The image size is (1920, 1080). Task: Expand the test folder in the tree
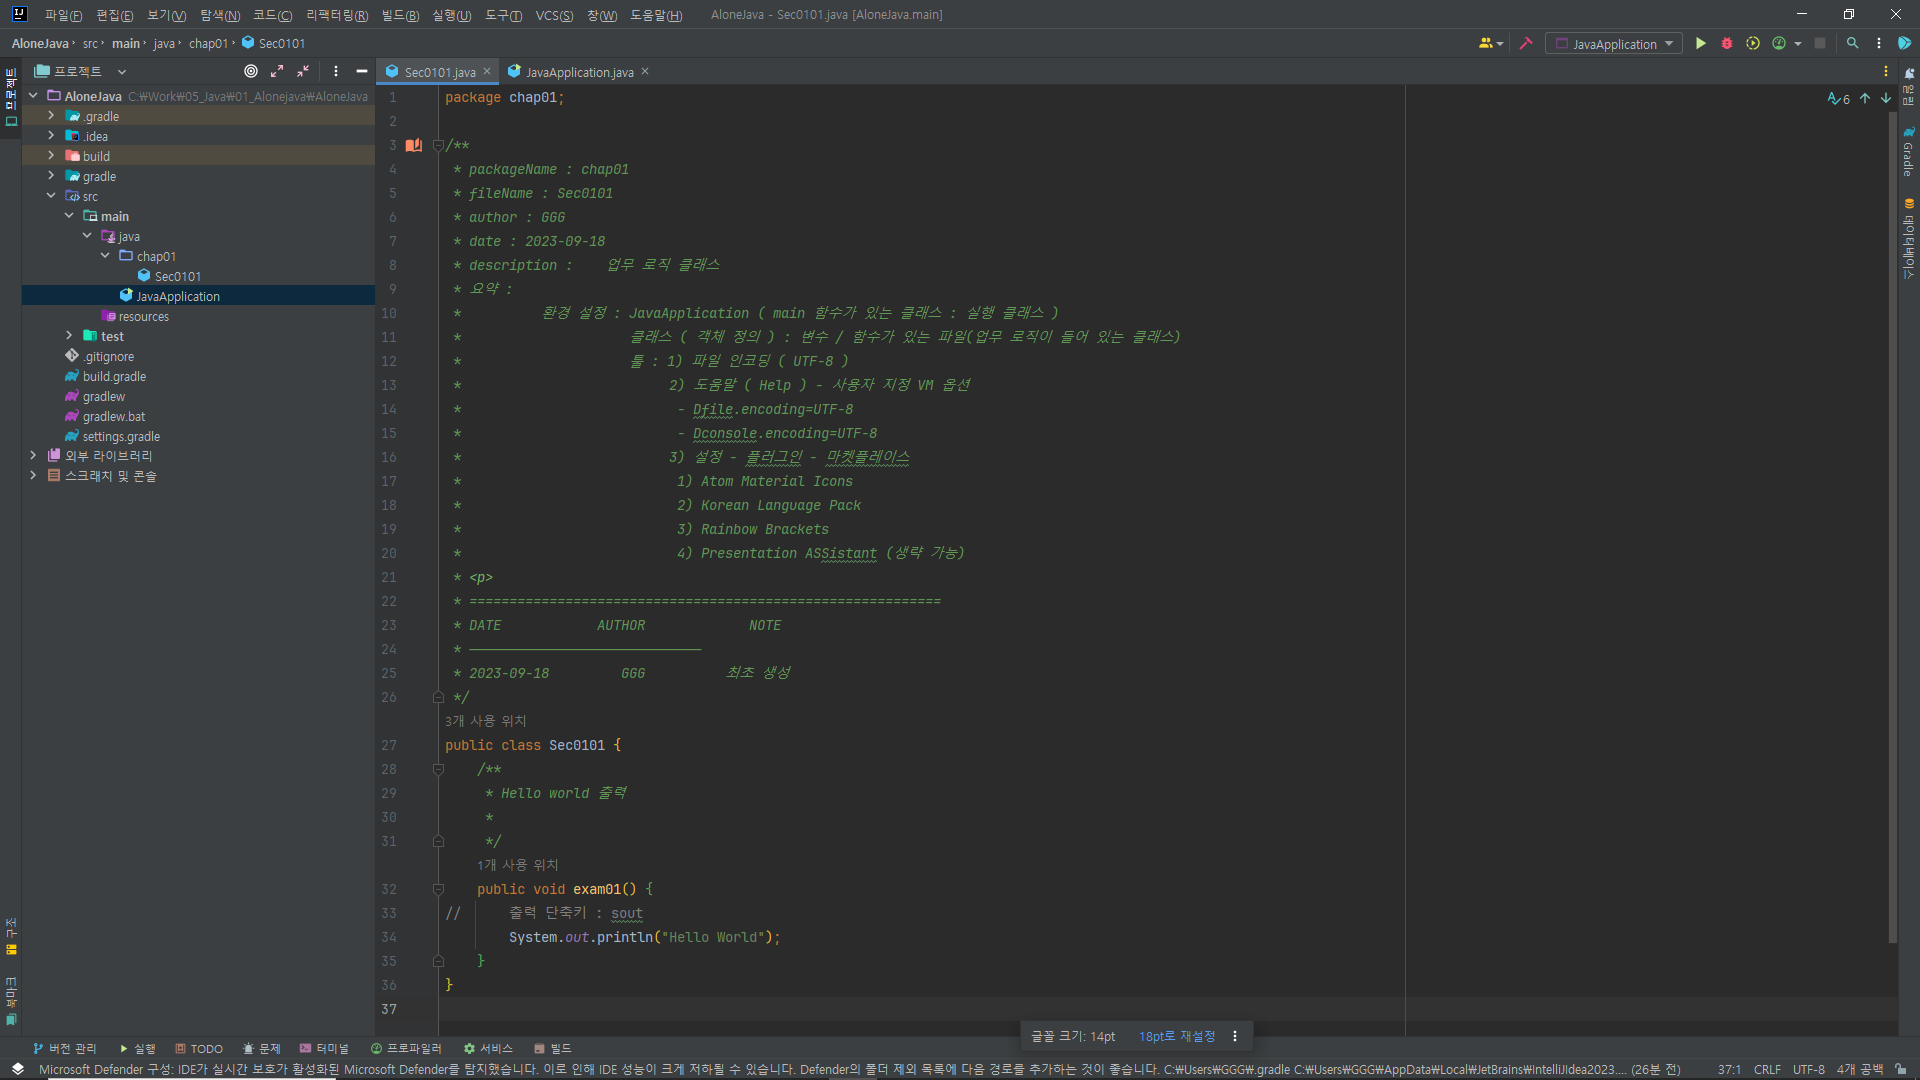pos(69,336)
